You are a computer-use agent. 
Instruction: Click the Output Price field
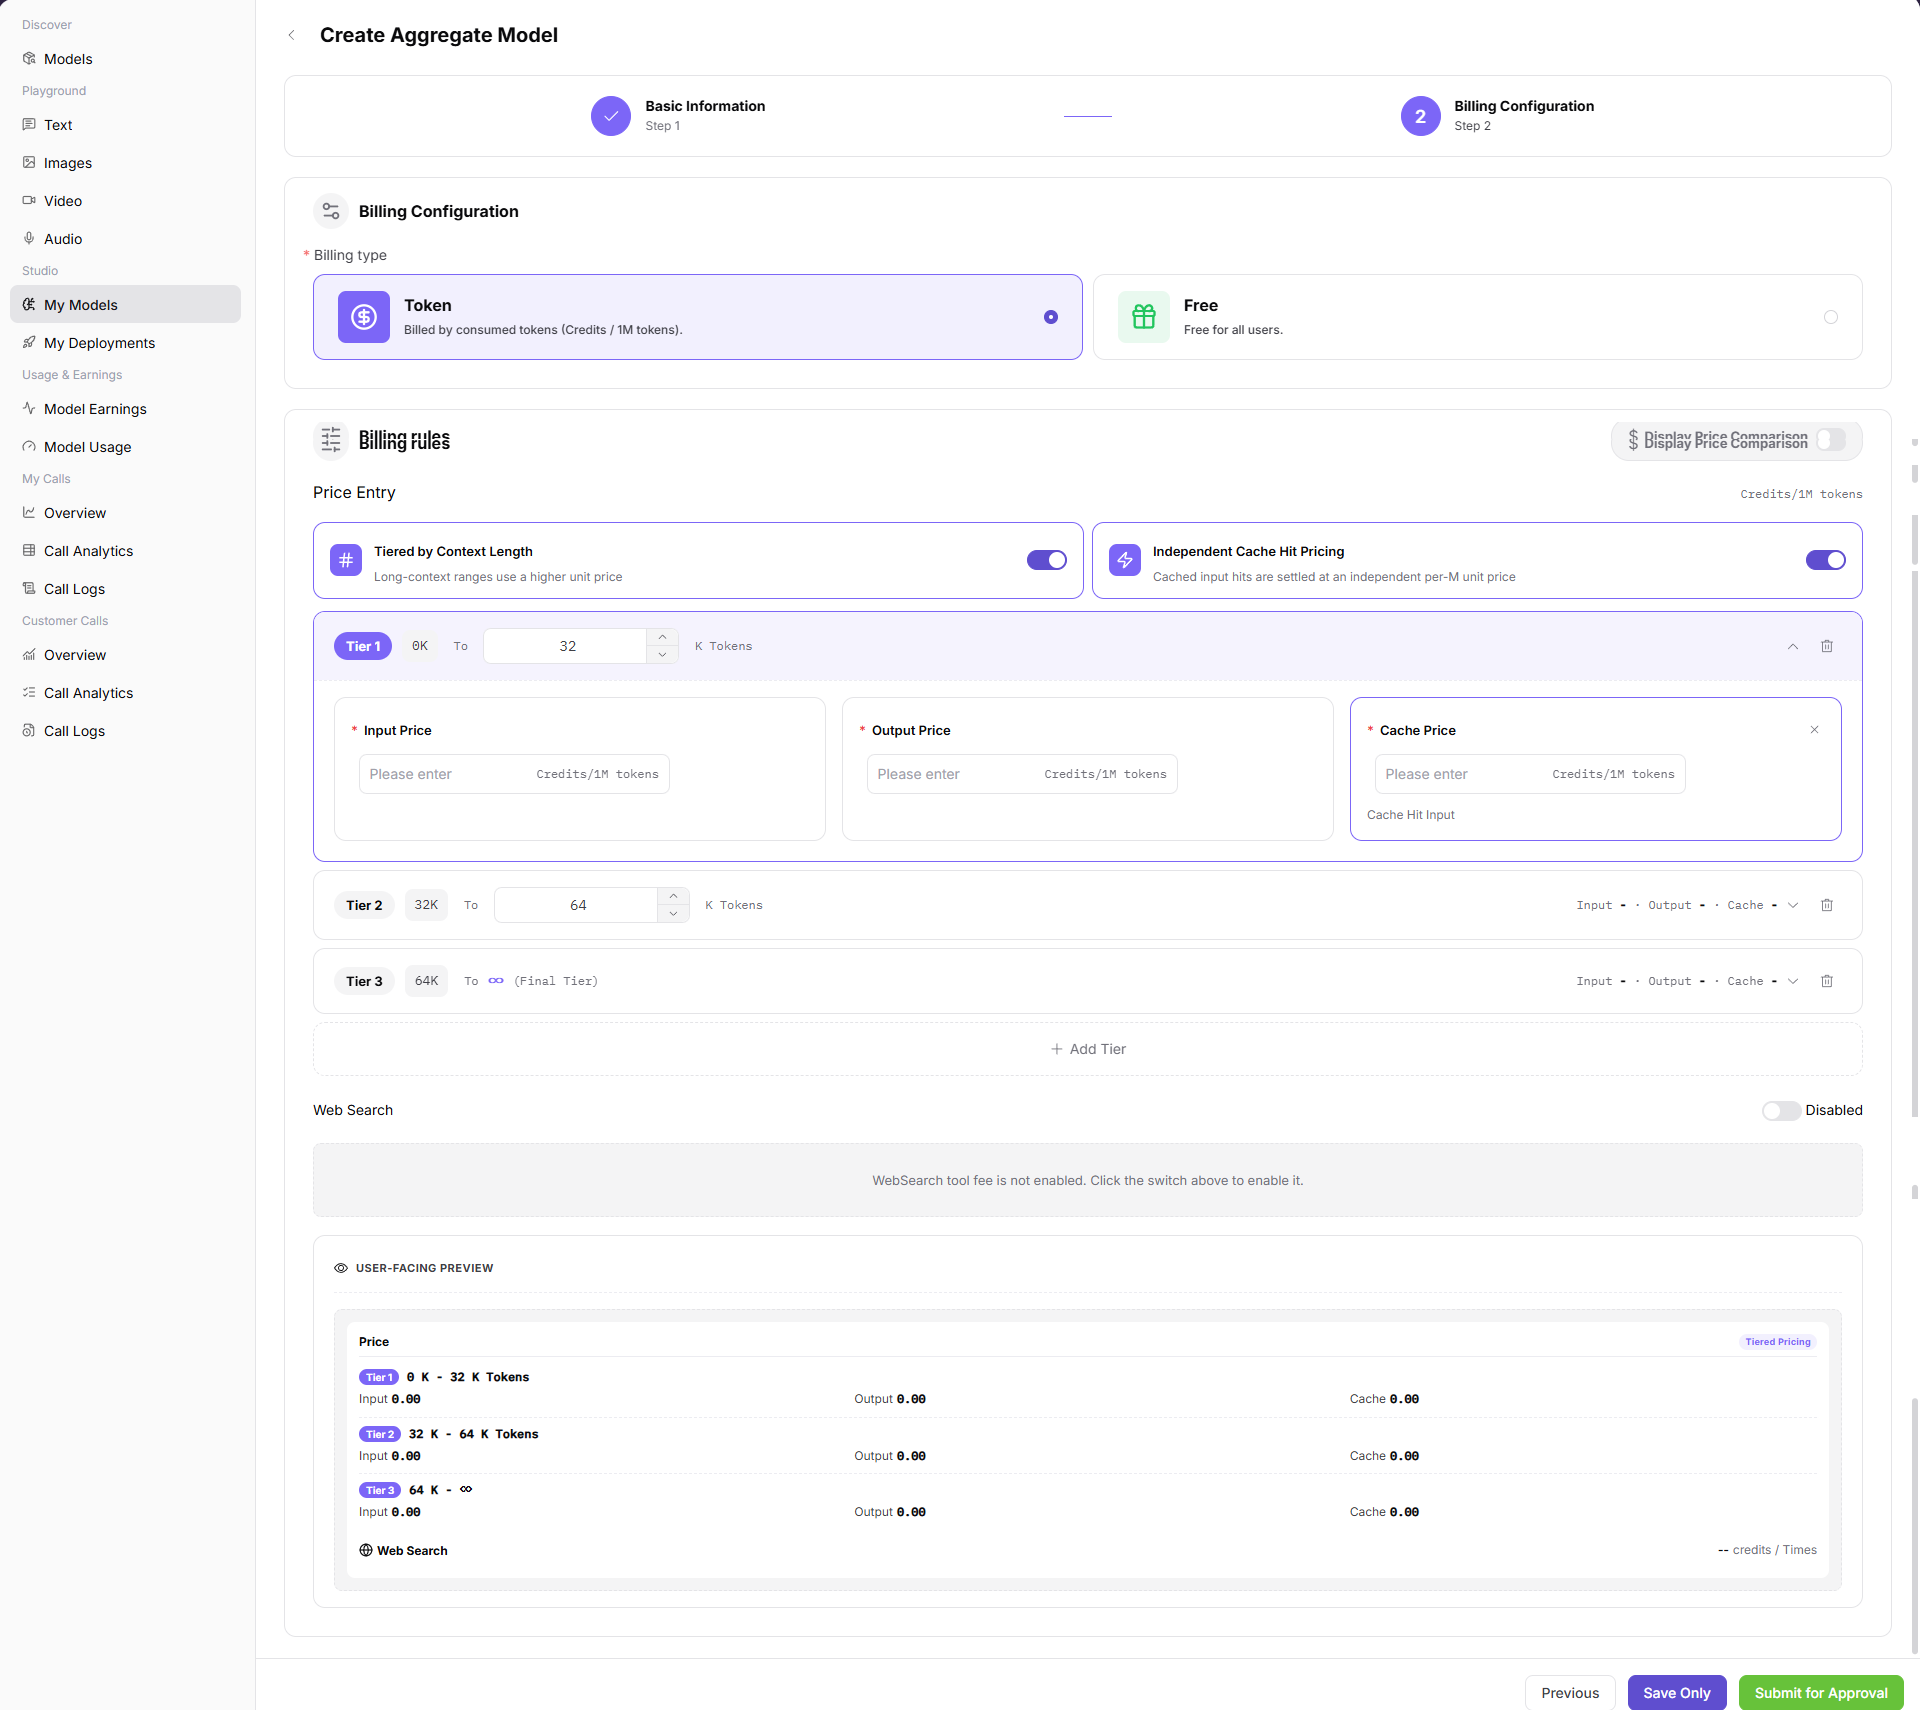1022,774
